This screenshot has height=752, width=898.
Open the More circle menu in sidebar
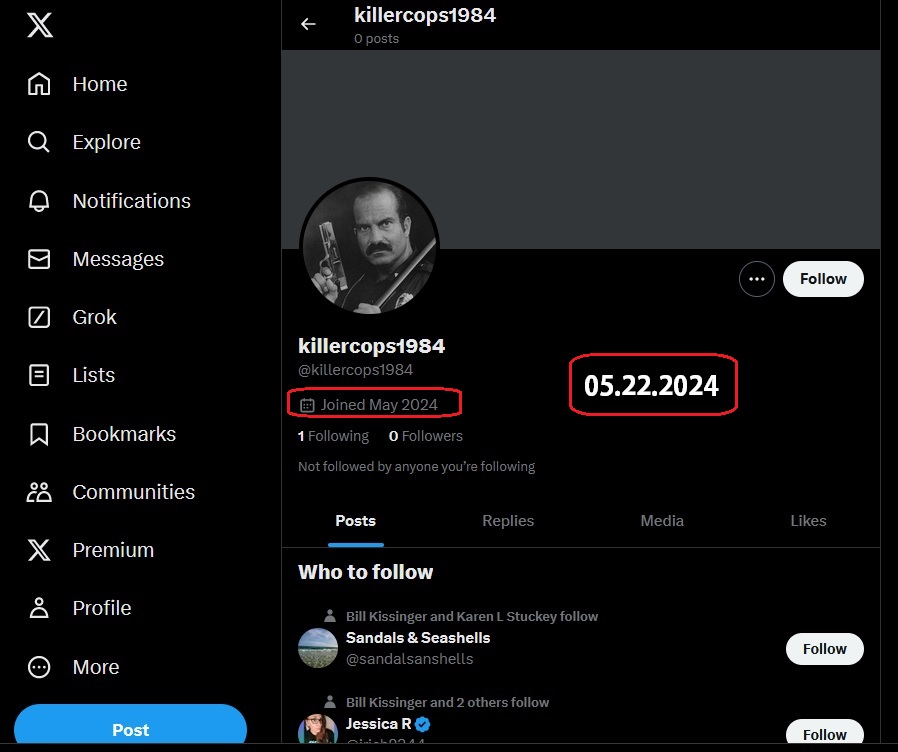pos(39,667)
